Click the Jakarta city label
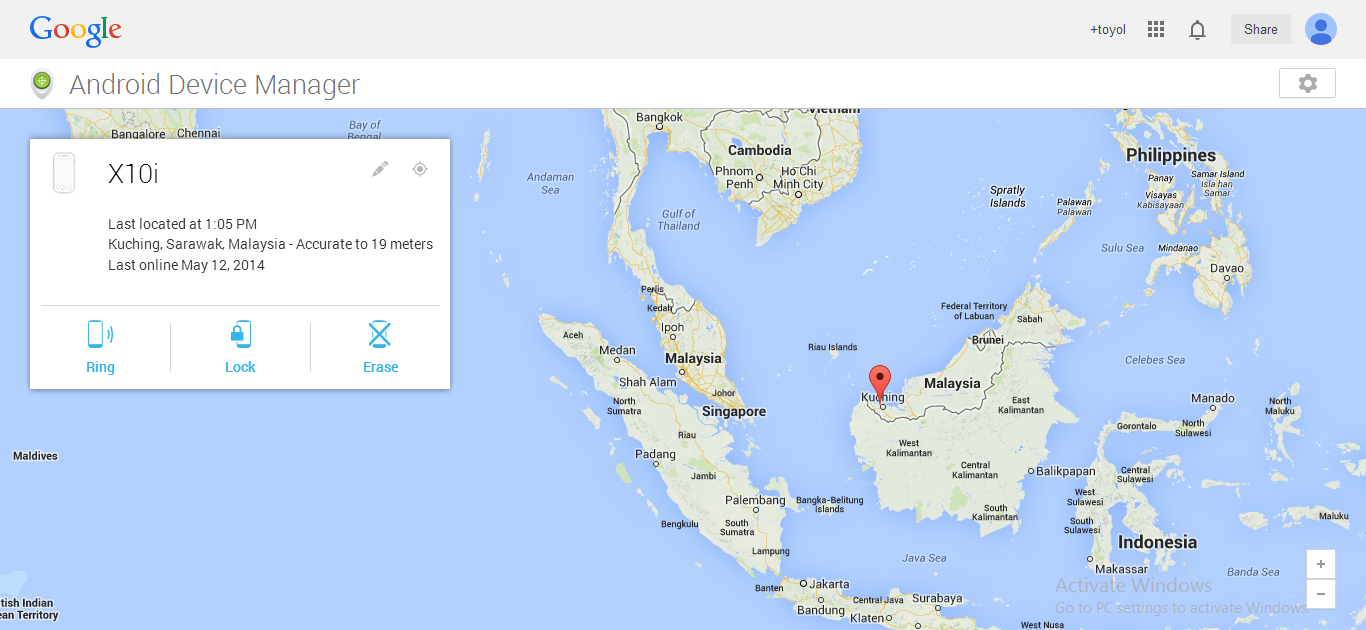Screen dimensions: 1366x630 (829, 584)
